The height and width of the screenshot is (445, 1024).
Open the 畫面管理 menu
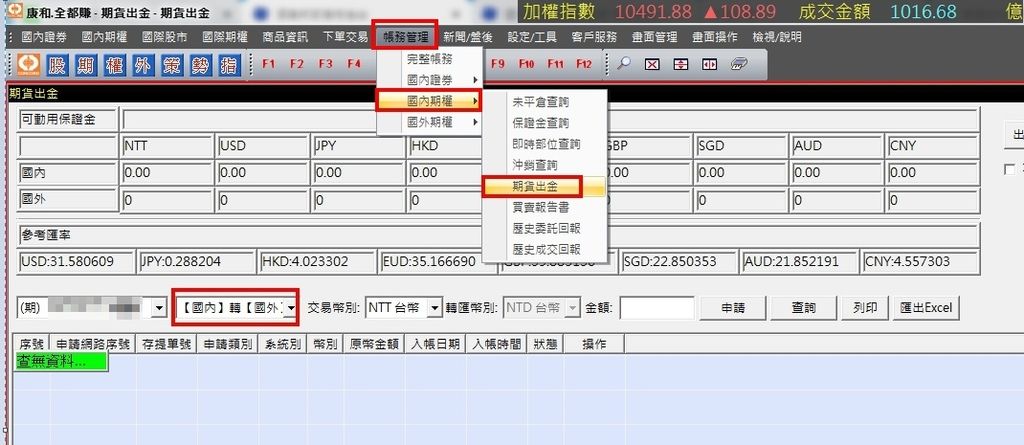point(654,37)
